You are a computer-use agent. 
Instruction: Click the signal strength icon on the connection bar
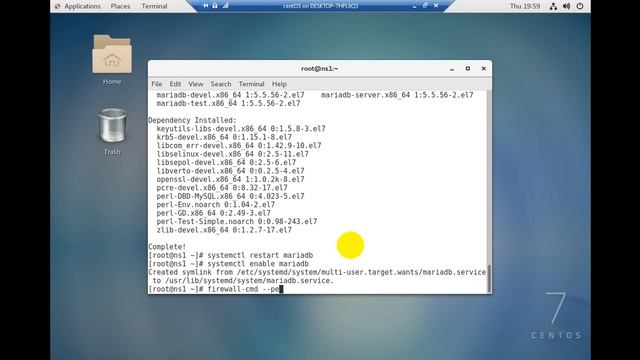pyautogui.click(x=225, y=6)
